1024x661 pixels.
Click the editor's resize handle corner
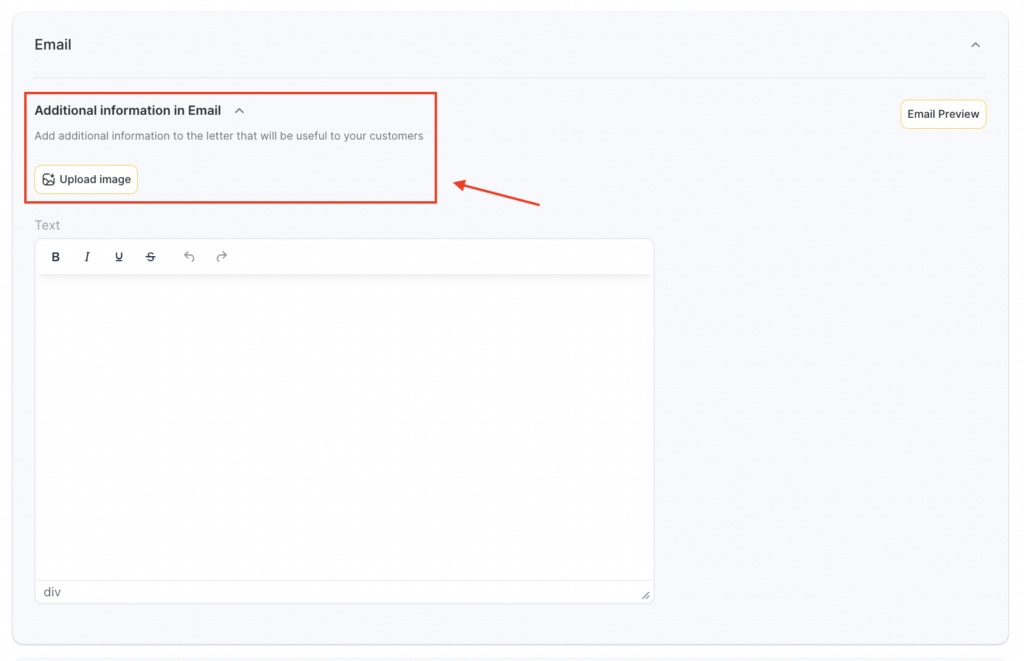[645, 595]
